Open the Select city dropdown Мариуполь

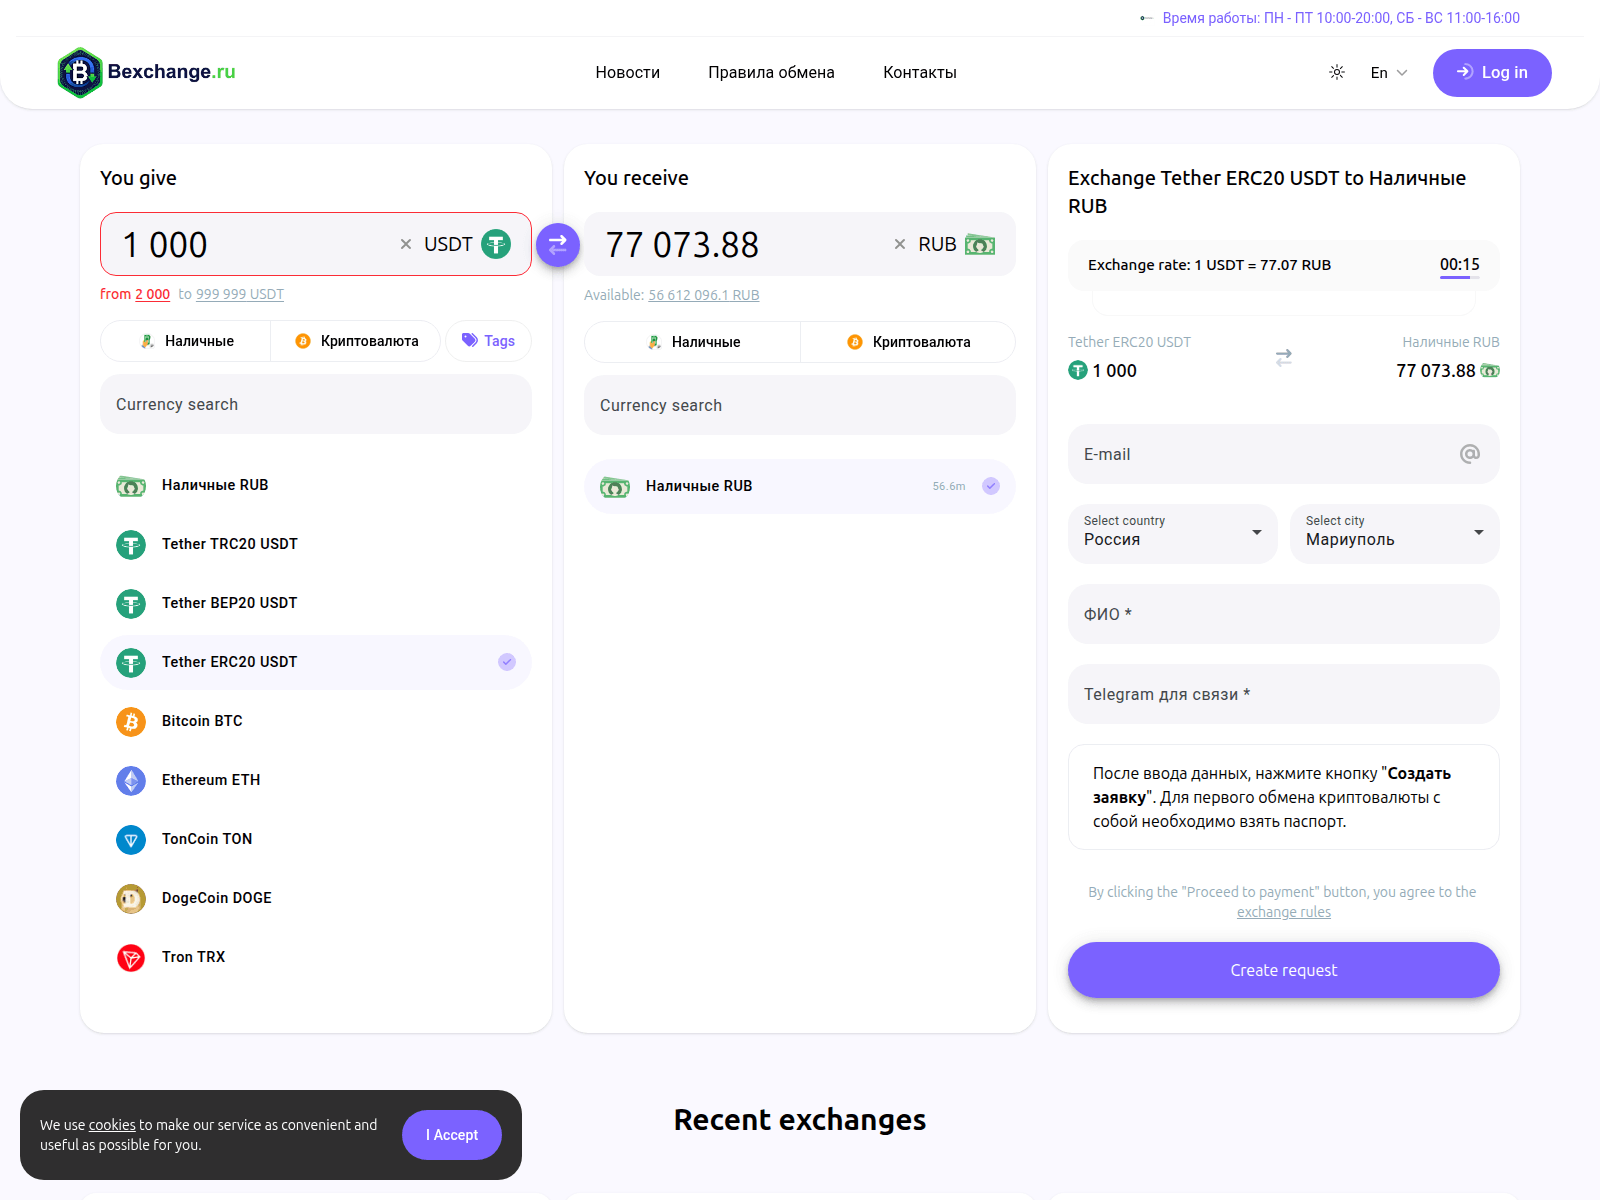click(x=1395, y=533)
